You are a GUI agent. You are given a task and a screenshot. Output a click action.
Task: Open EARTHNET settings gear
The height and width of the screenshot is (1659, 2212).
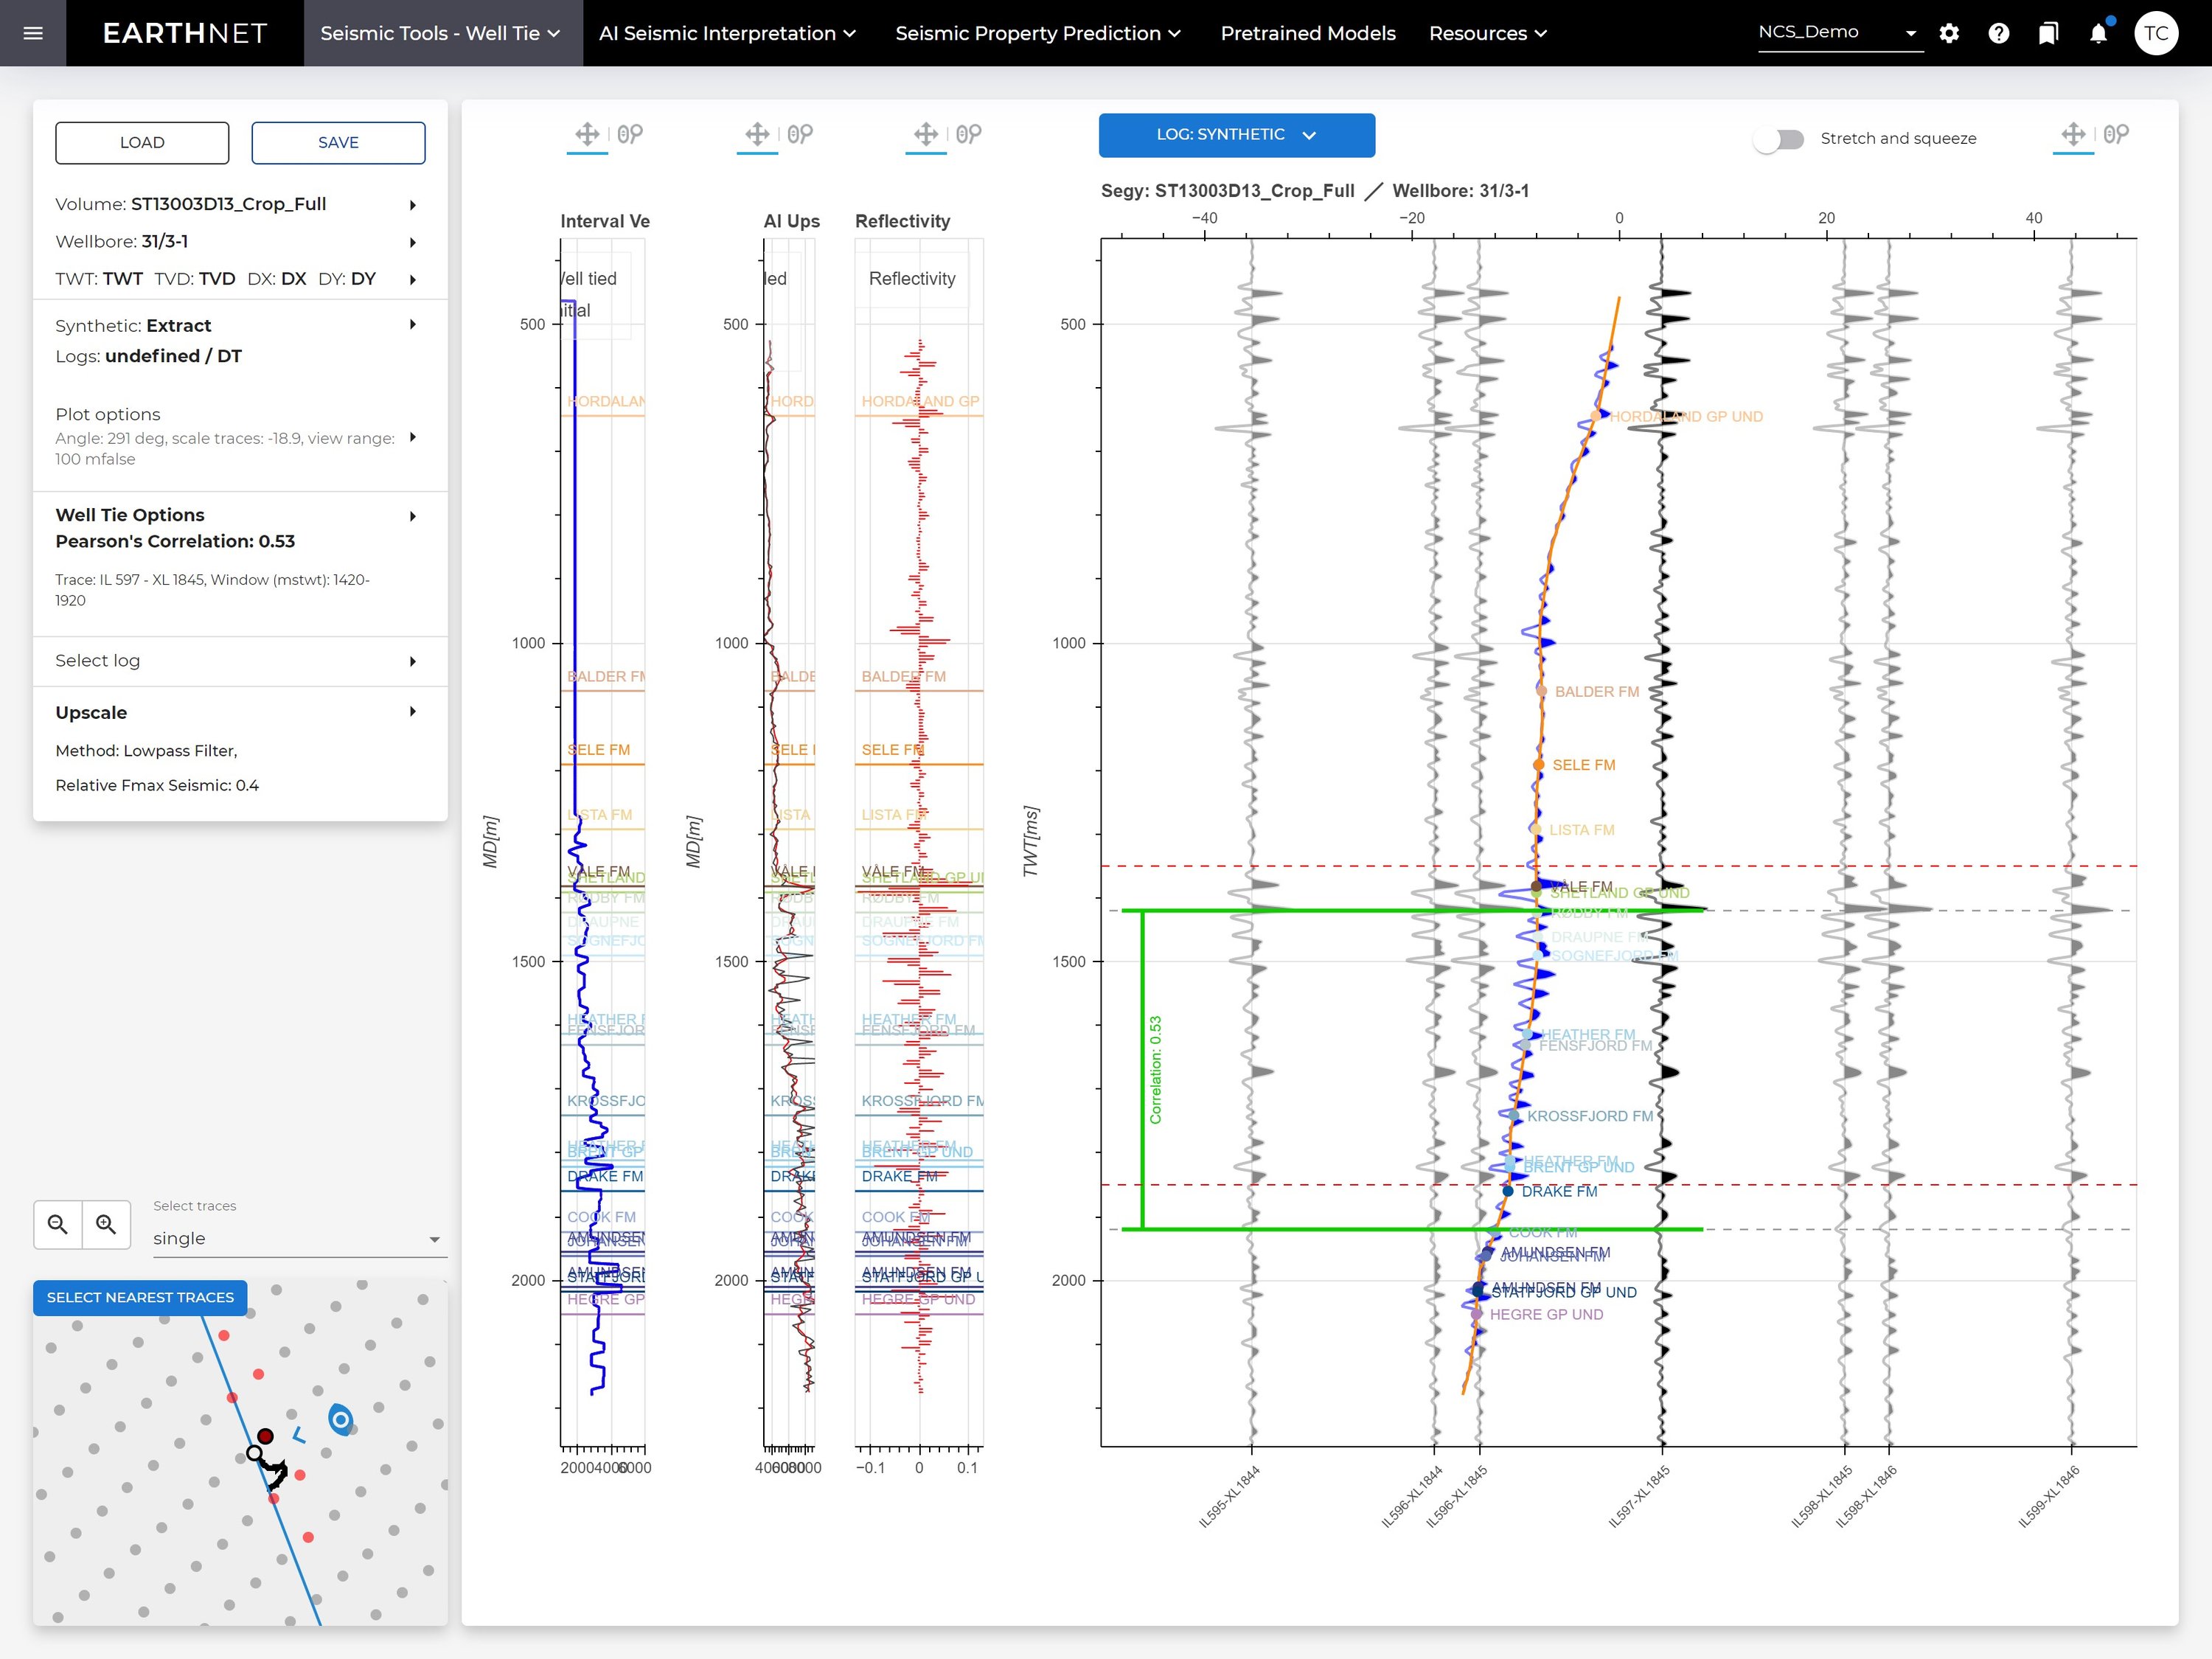(1949, 33)
